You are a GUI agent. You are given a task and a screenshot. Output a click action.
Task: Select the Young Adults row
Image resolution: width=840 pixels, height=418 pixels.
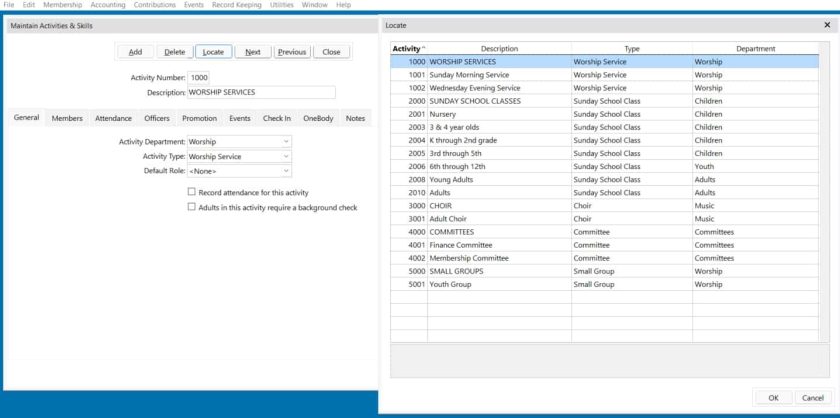tap(605, 180)
